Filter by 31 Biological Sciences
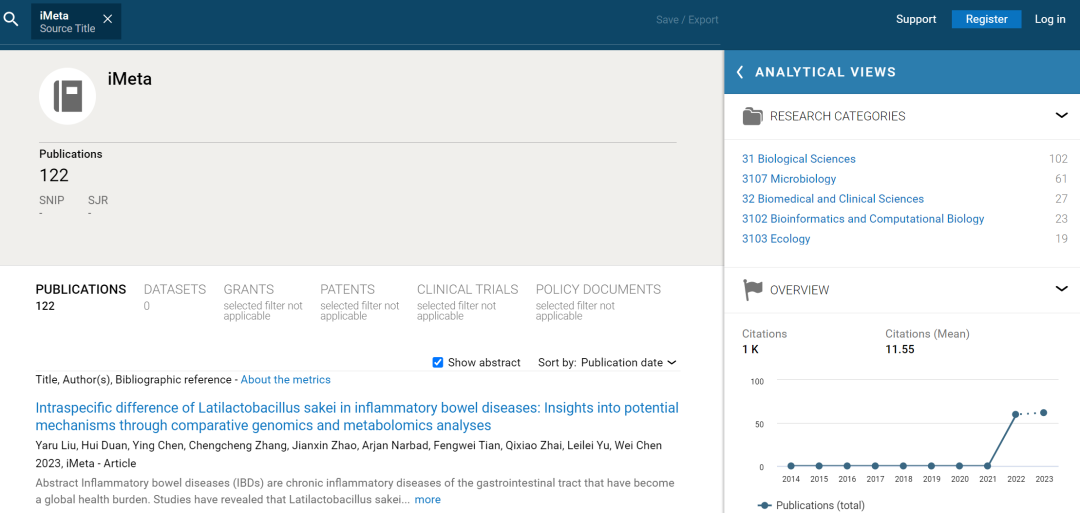The width and height of the screenshot is (1080, 513). [798, 159]
